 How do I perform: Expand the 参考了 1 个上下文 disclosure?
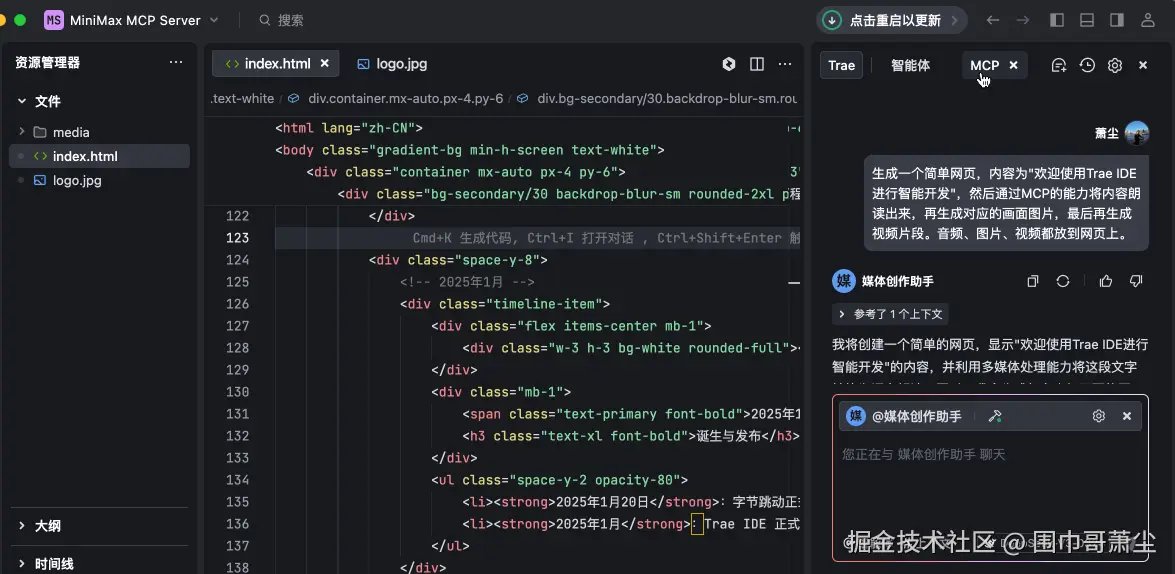pos(890,314)
